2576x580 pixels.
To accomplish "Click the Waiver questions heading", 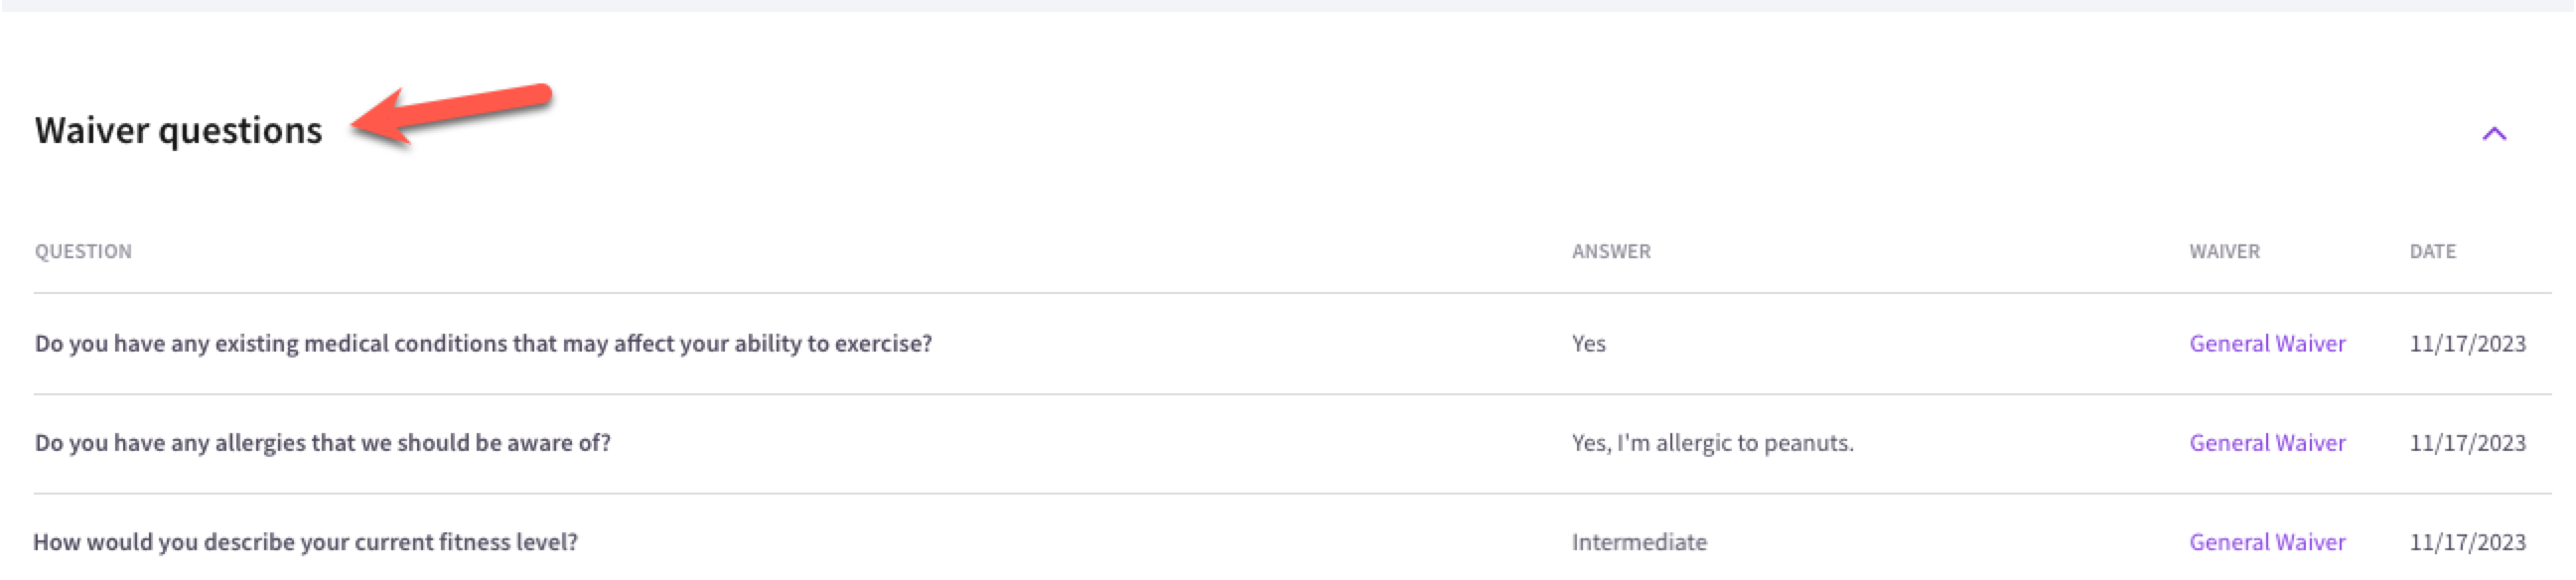I will (179, 131).
